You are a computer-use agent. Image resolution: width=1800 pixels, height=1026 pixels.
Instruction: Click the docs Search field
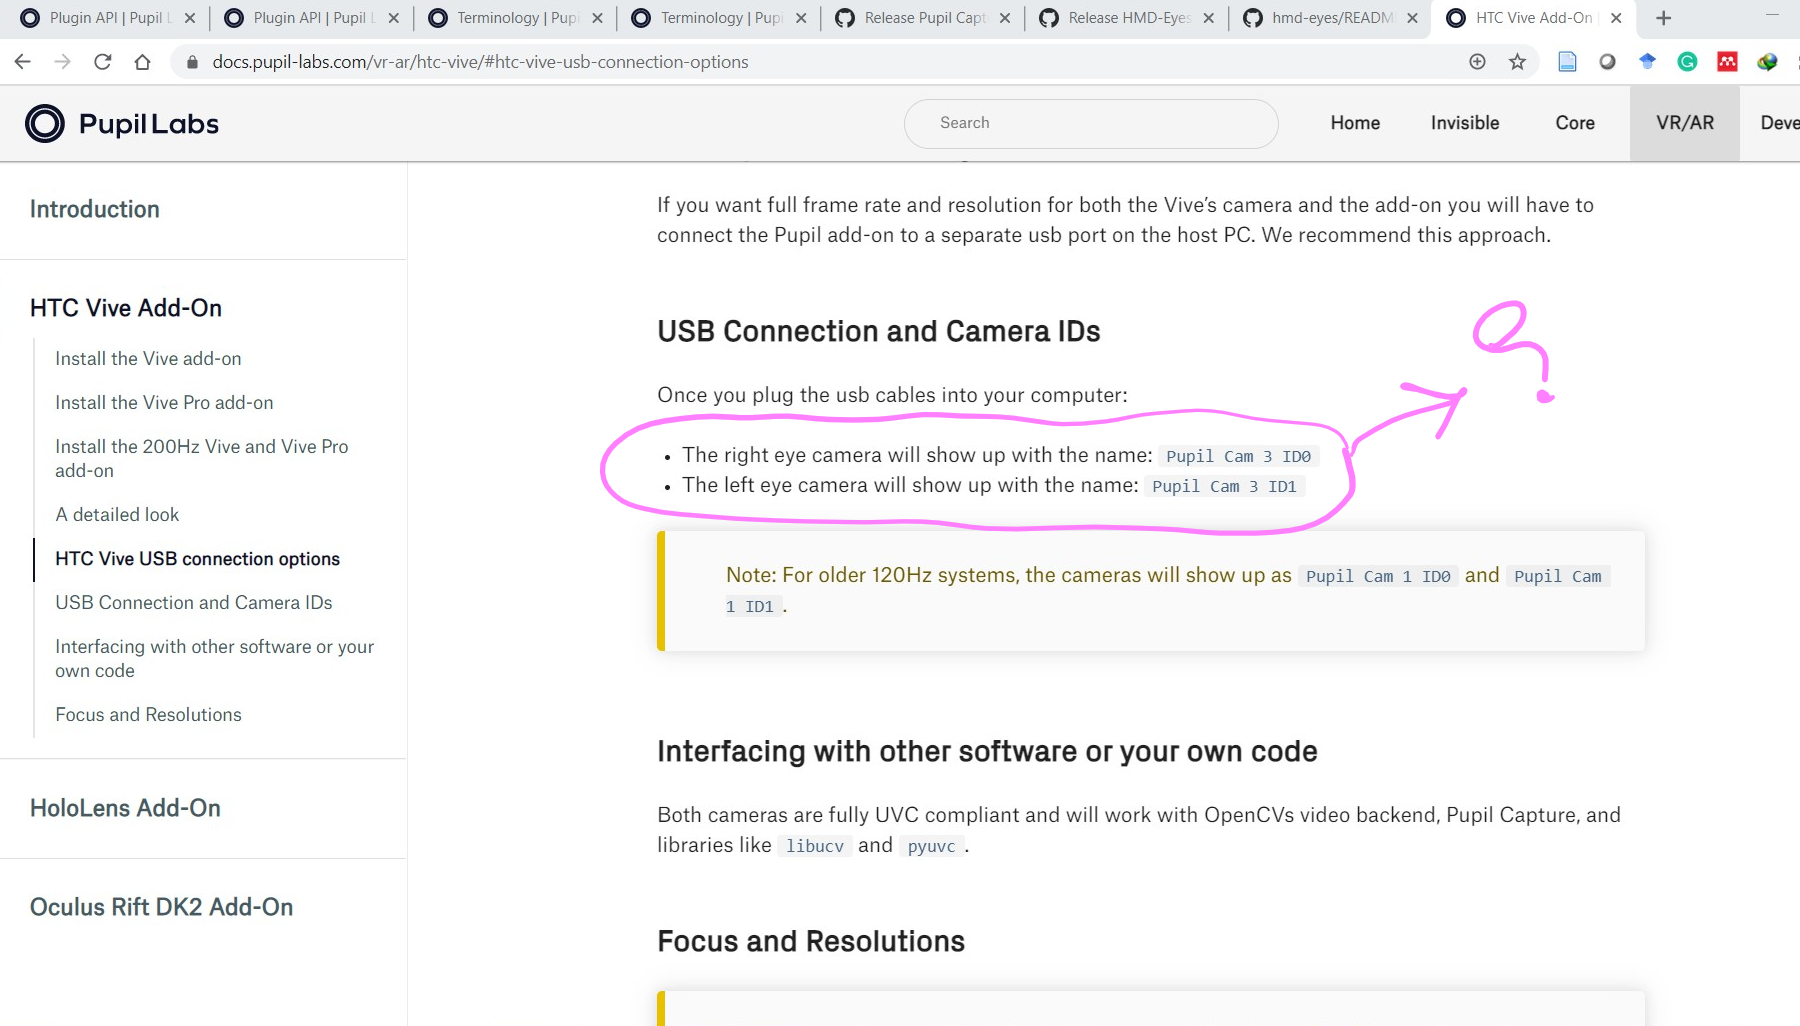pos(1091,123)
